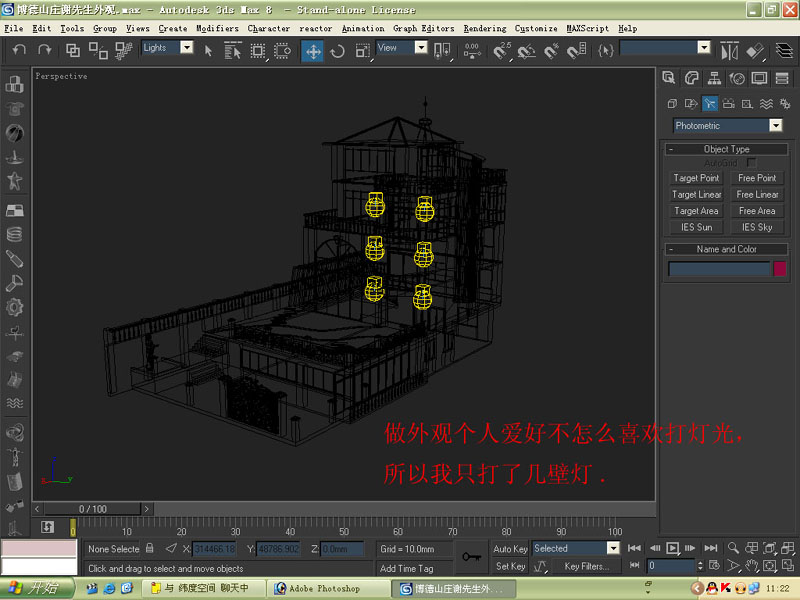
Task: Click the Zoom magnifier viewport control
Action: tap(733, 548)
